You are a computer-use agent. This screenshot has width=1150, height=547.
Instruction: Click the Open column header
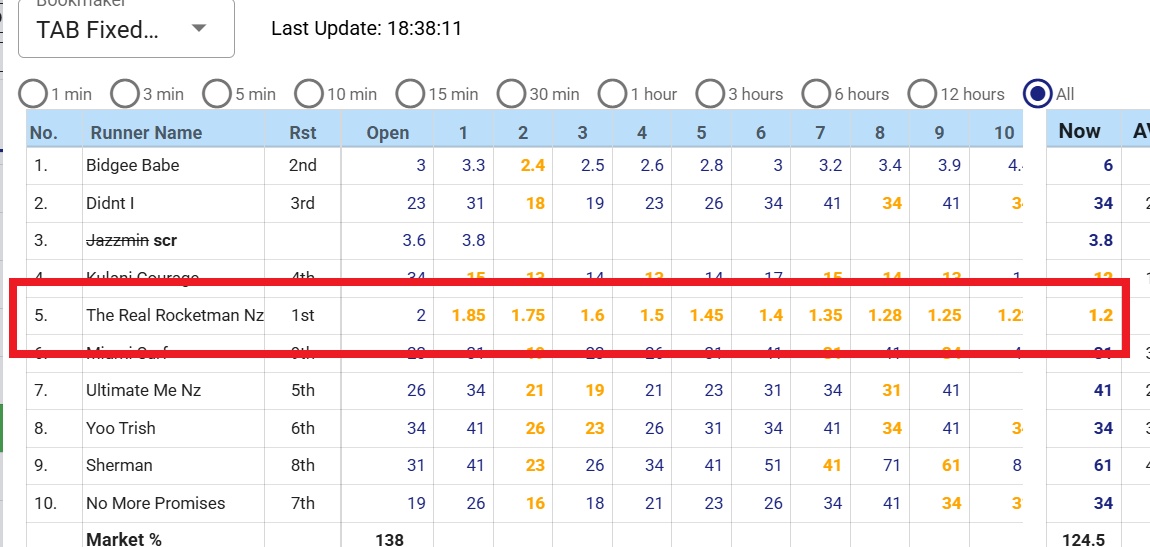point(388,132)
